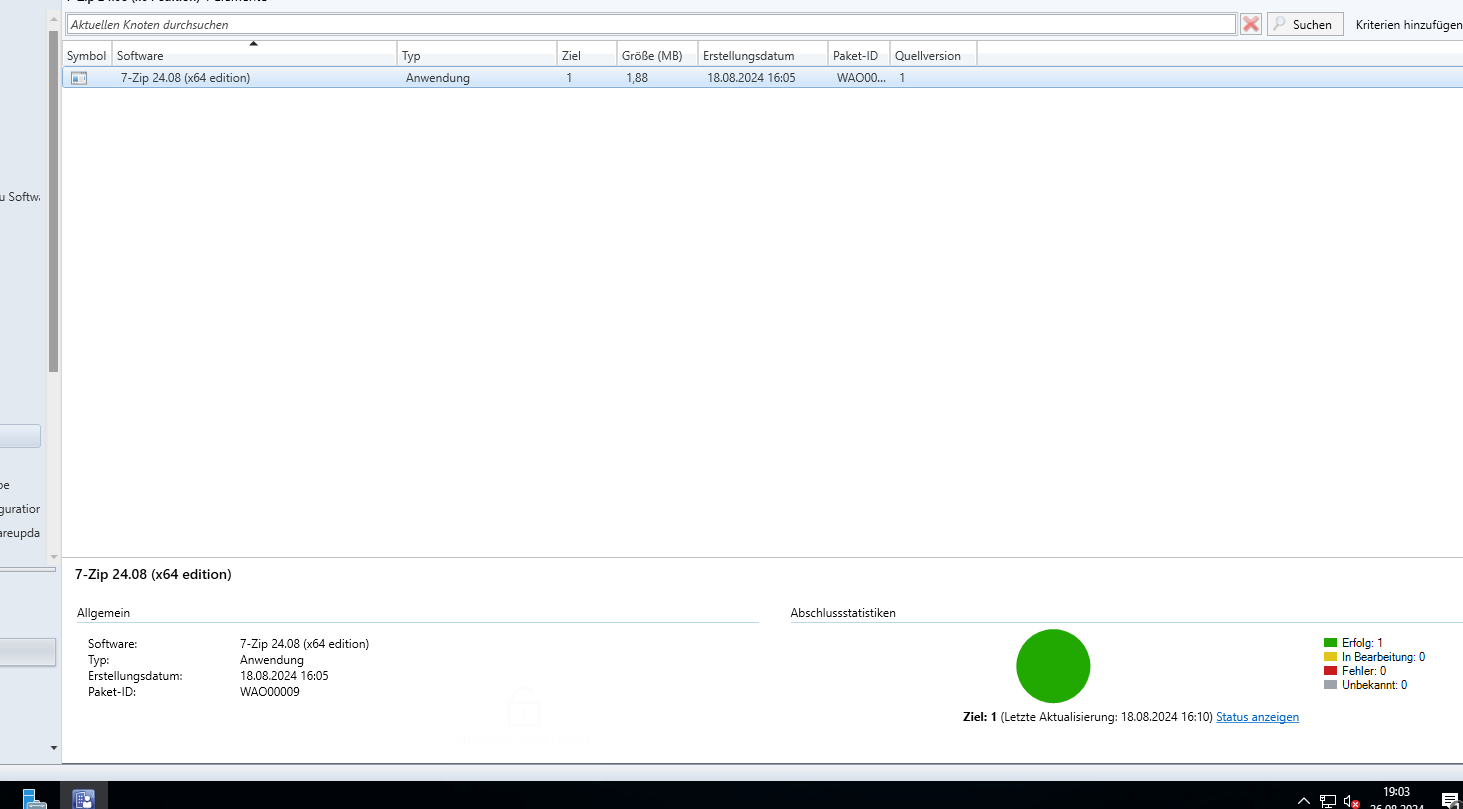
Task: Click the Suchen search button
Action: (x=1304, y=24)
